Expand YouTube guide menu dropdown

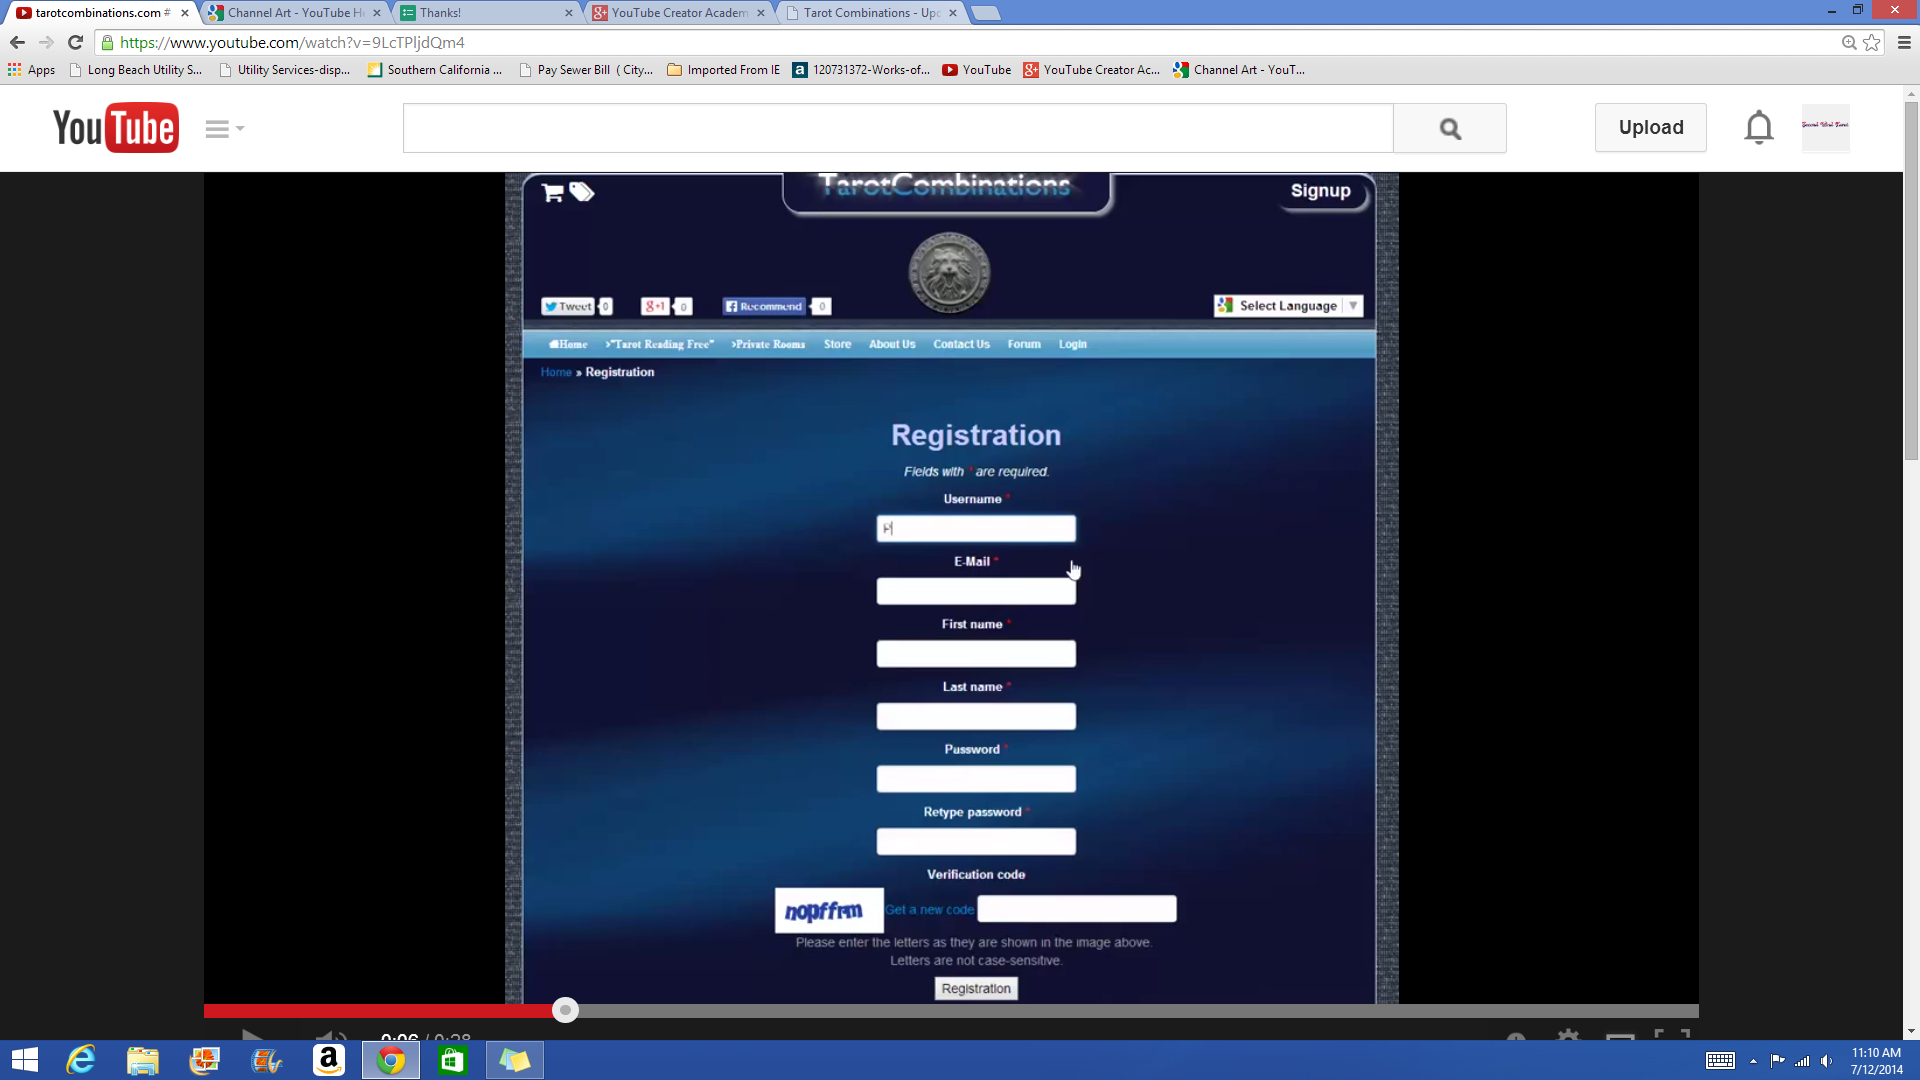coord(224,128)
